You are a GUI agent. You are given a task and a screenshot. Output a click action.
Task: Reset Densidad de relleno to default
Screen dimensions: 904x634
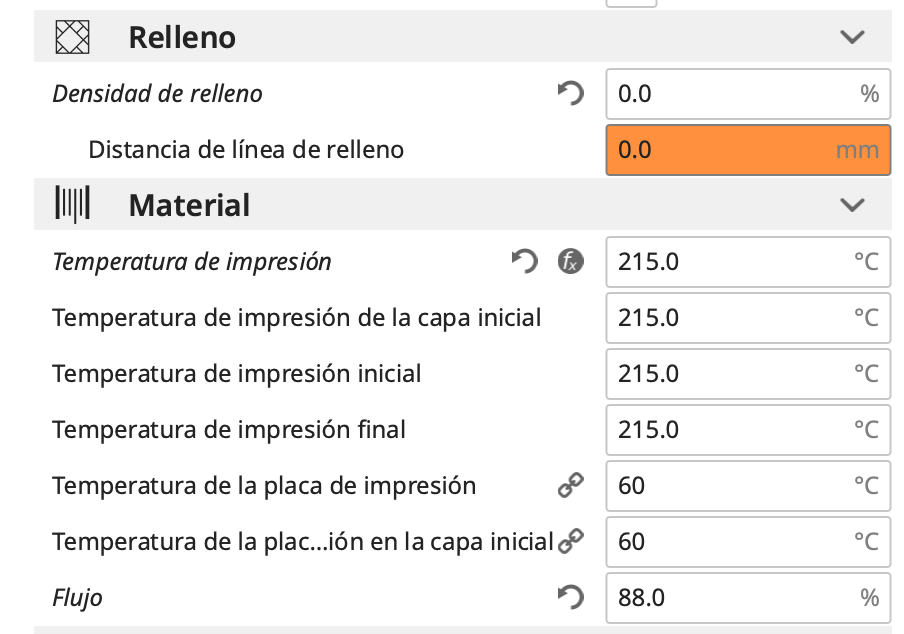[570, 94]
